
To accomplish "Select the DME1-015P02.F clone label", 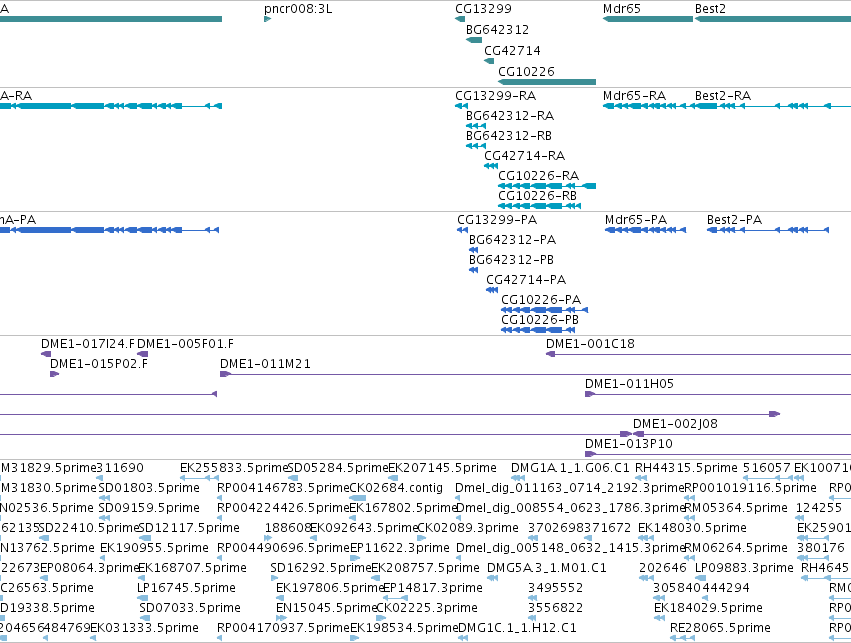I will click(x=99, y=365).
